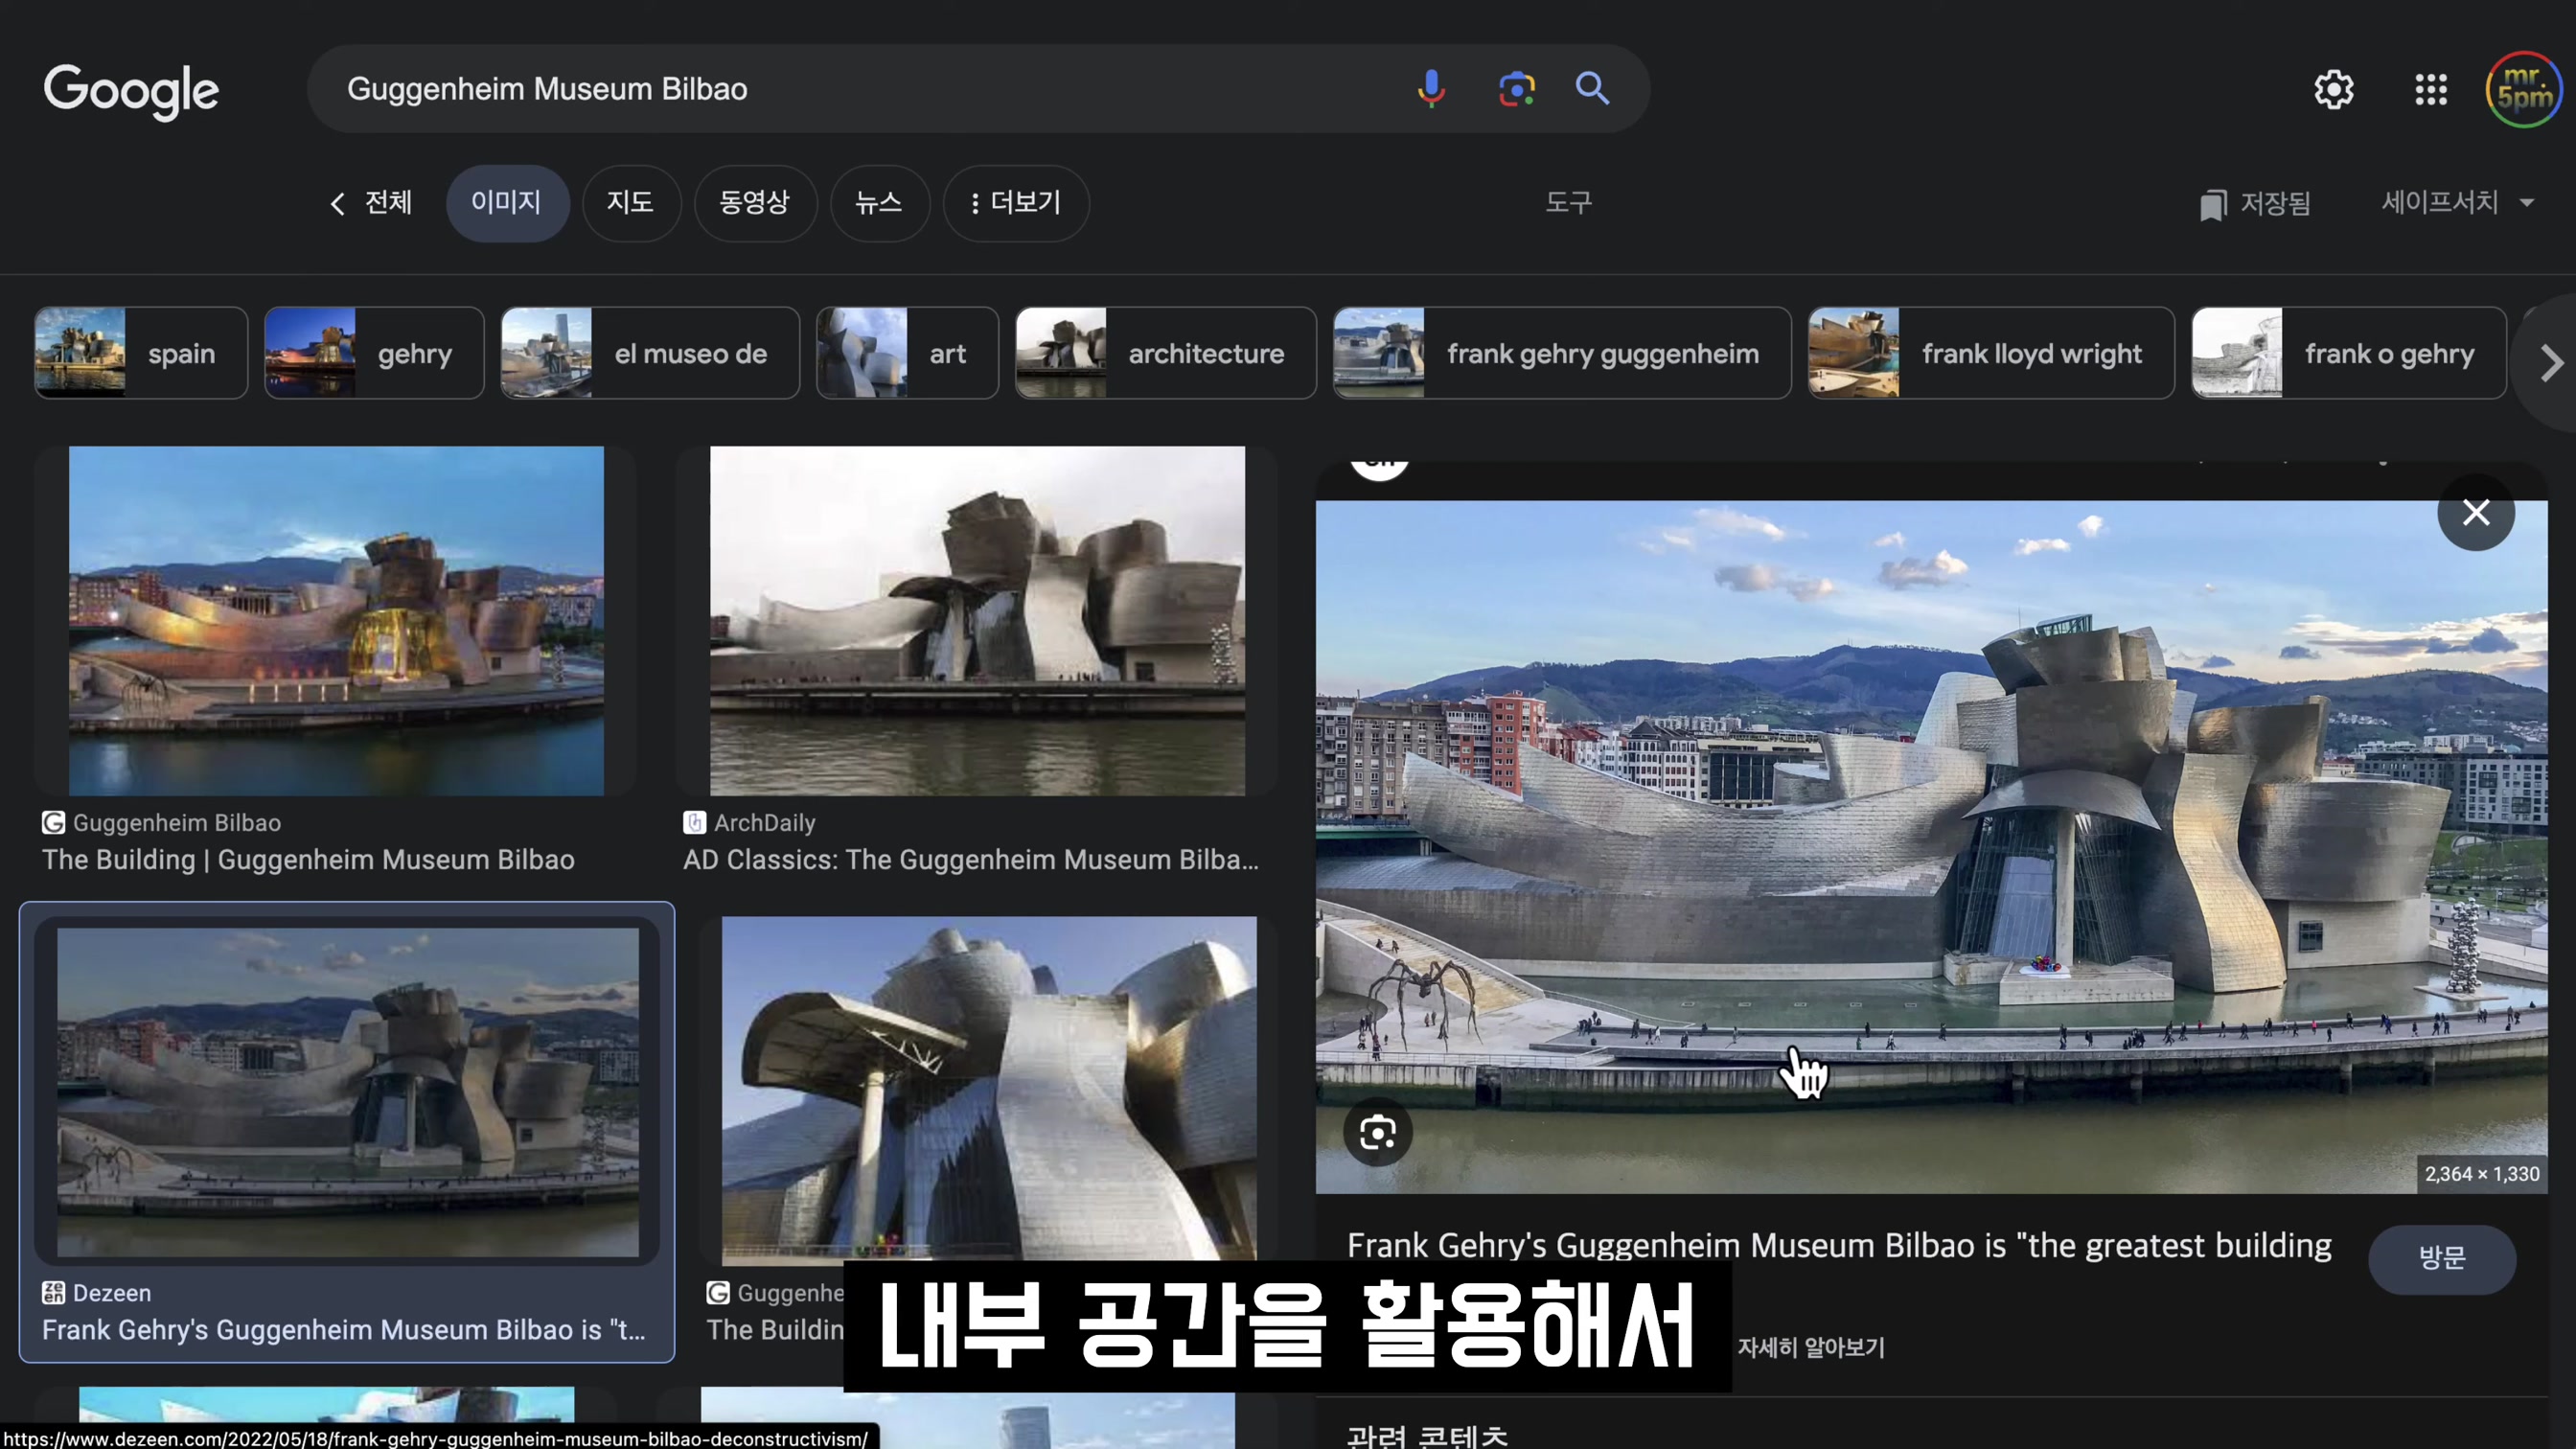The image size is (2576, 1449).
Task: Click the 'Guggenheim Bilbao' source name text
Action: [177, 823]
